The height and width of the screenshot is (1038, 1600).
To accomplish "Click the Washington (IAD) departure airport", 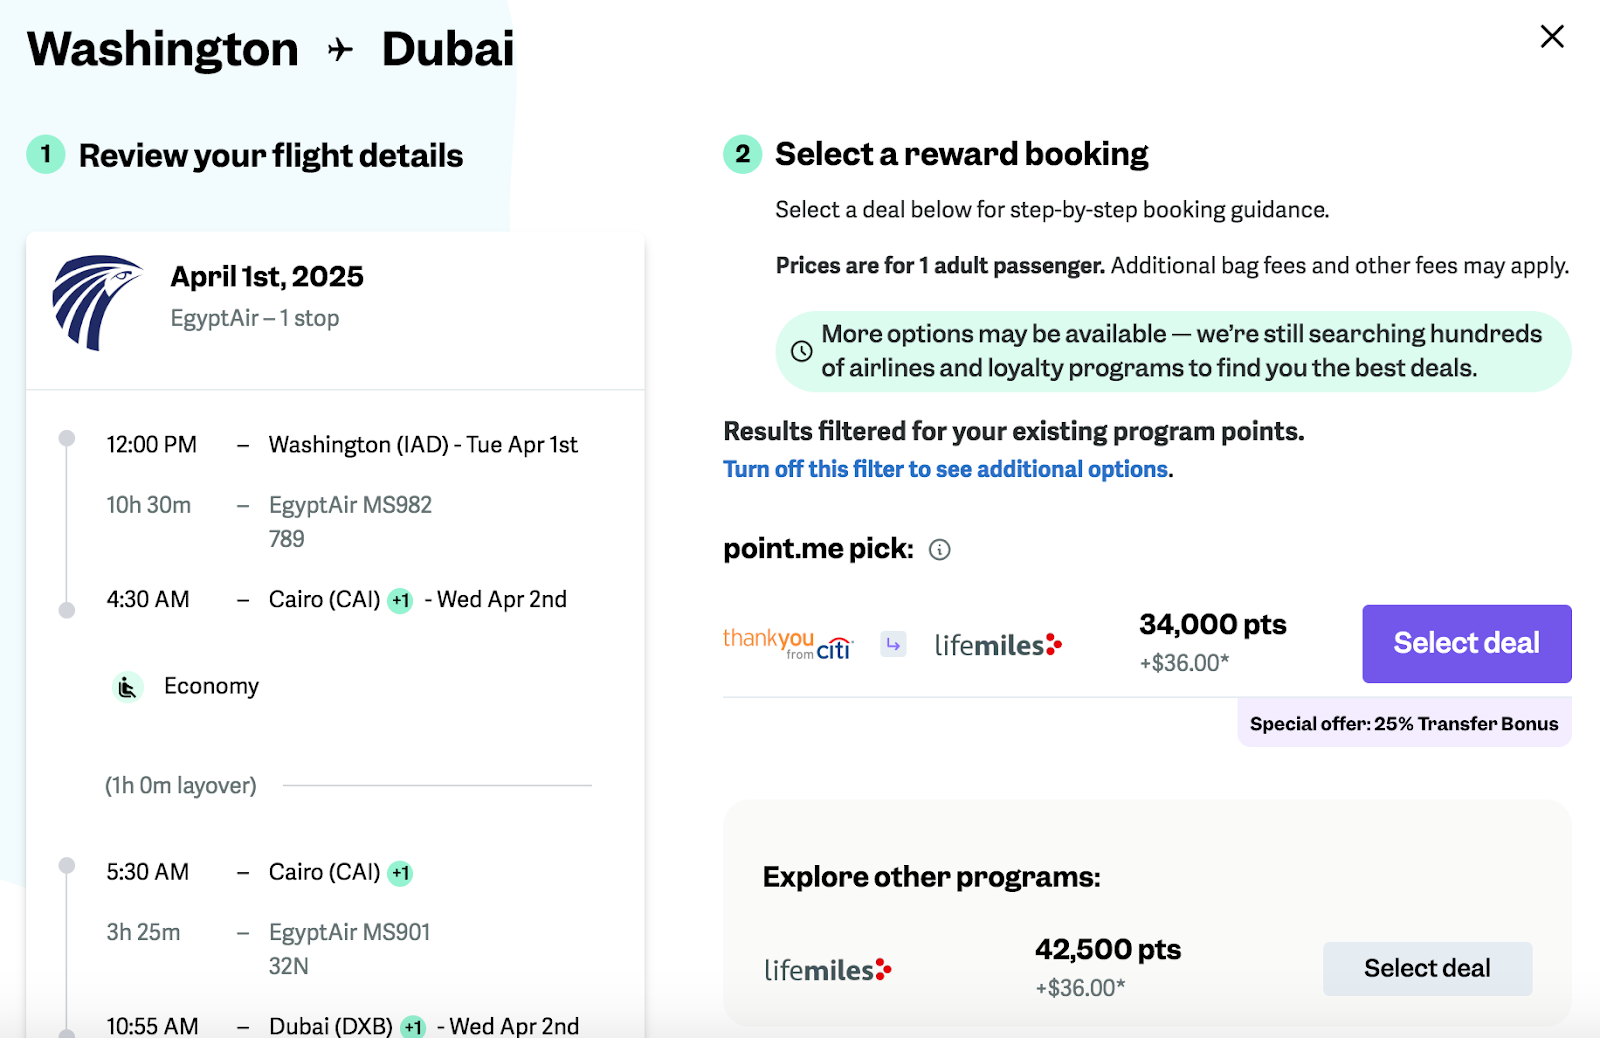I will pyautogui.click(x=359, y=445).
